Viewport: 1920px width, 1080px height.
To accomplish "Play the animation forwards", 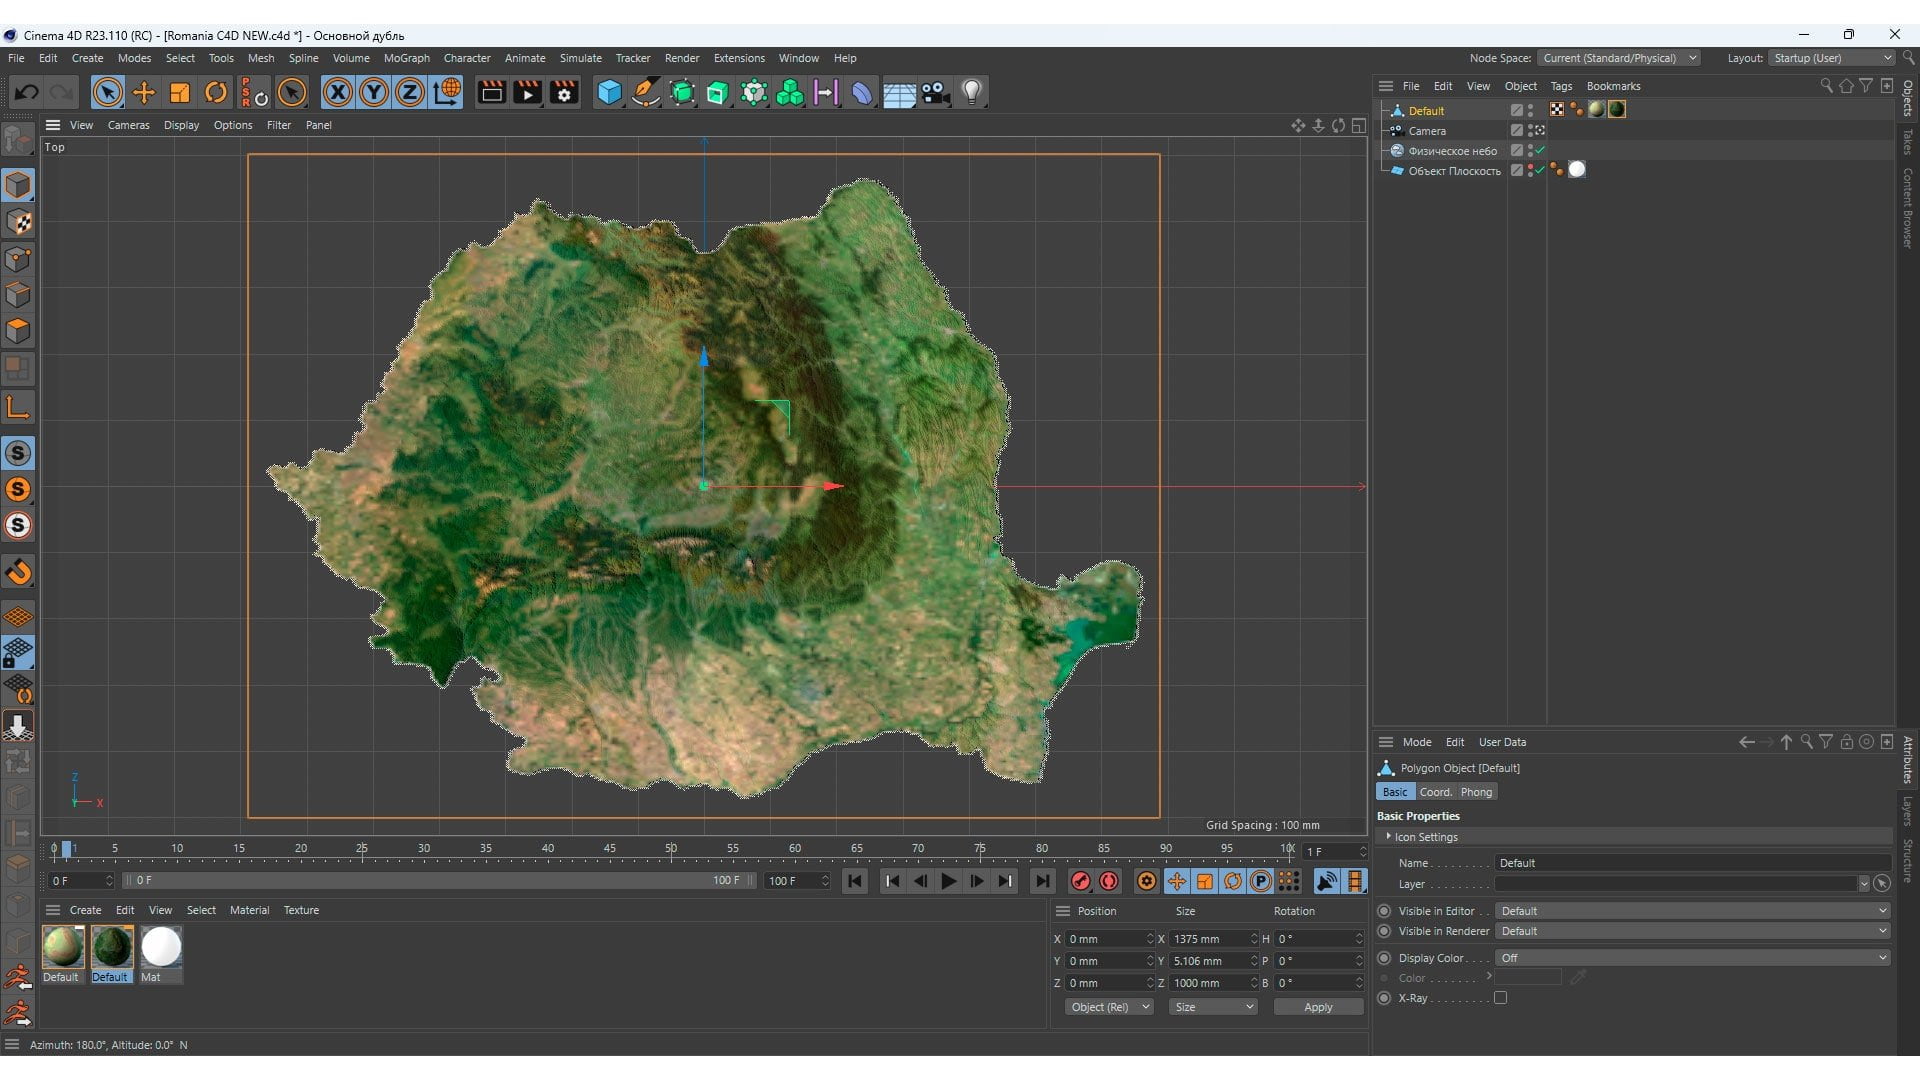I will (948, 881).
